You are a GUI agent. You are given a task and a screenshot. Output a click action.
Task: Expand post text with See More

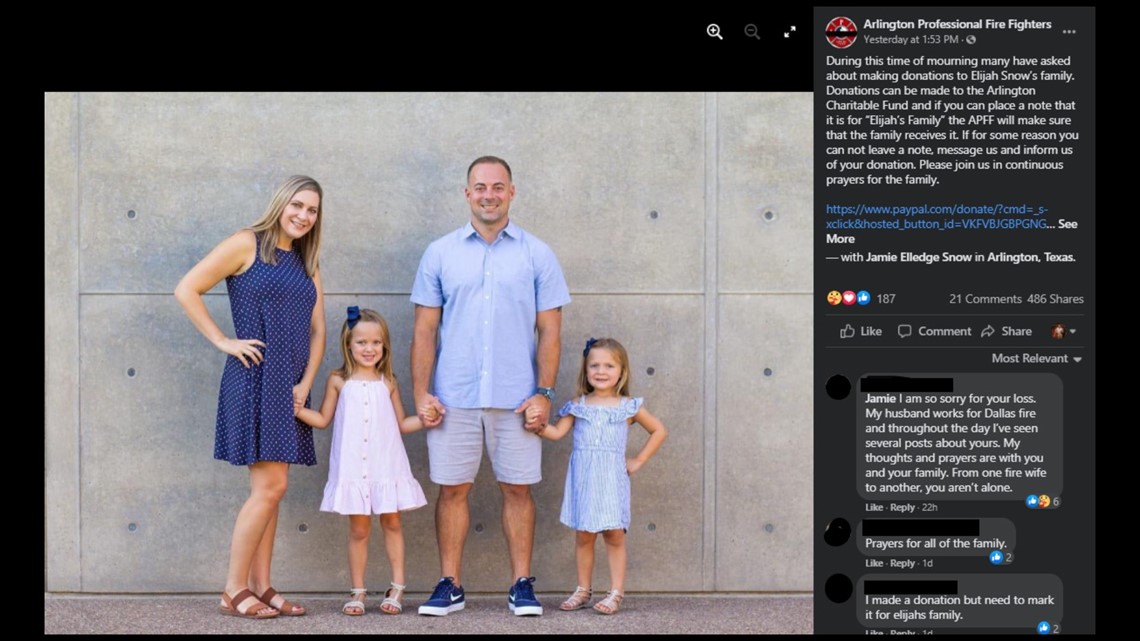(952, 231)
